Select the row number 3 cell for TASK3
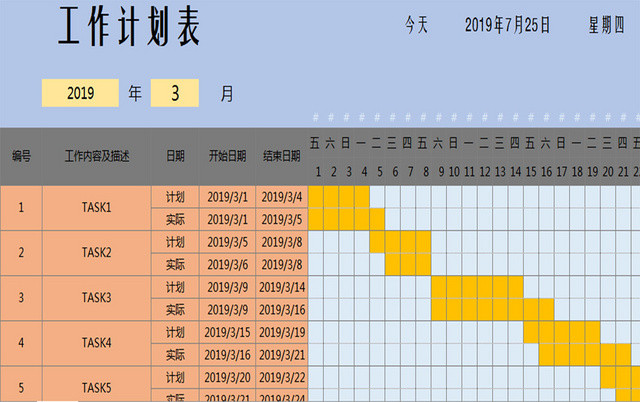 coord(21,298)
